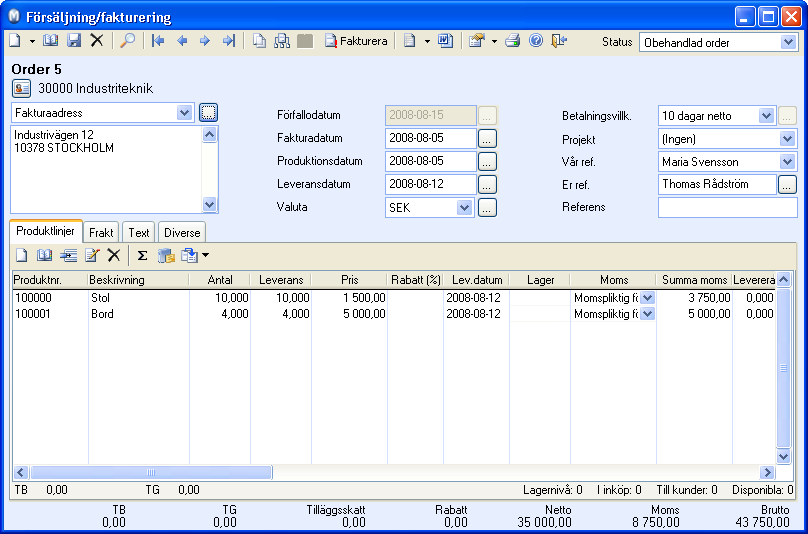This screenshot has height=534, width=808.
Task: Click the printer icon
Action: point(513,41)
